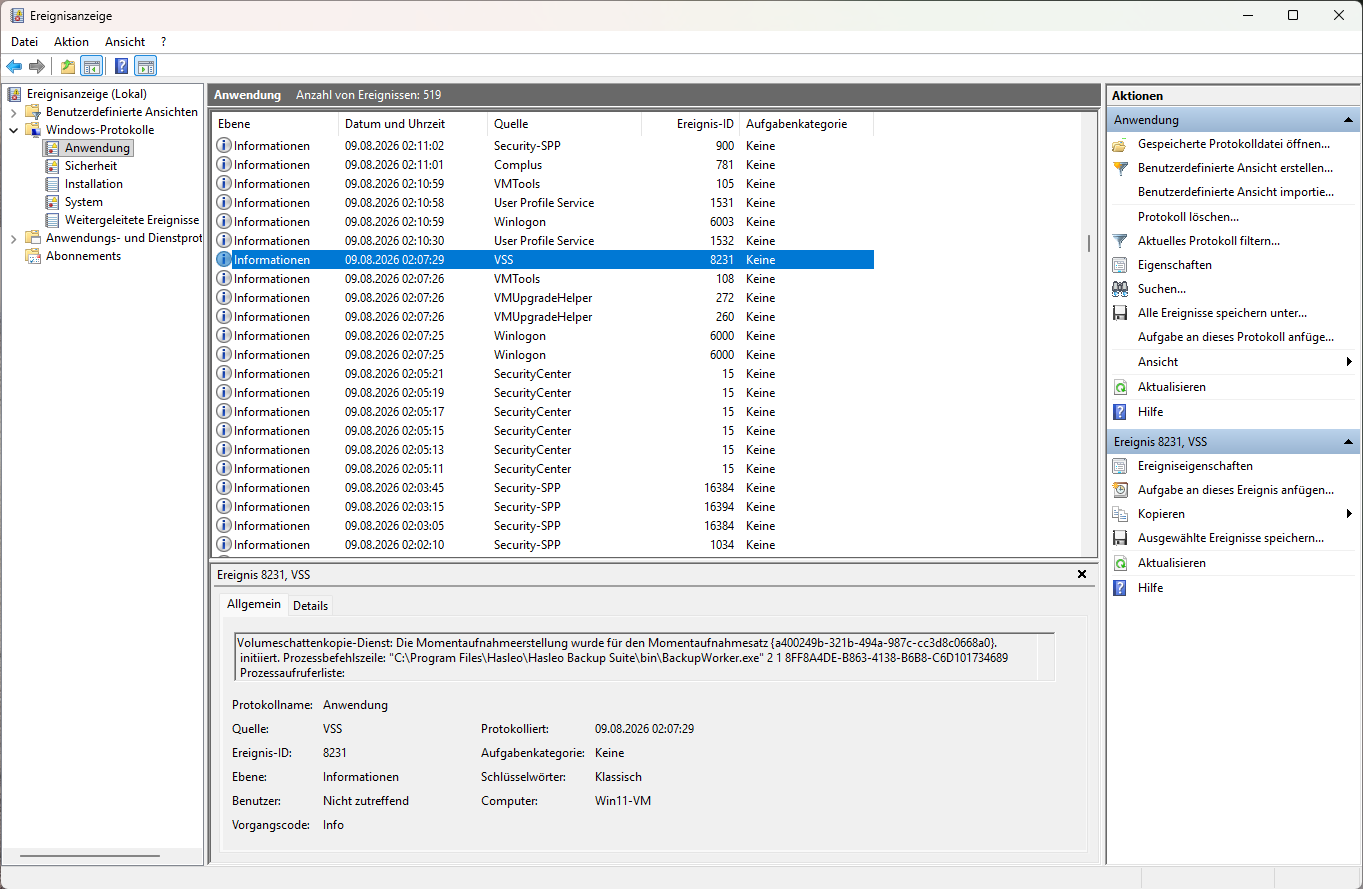The height and width of the screenshot is (889, 1363).
Task: Click Benutzerdefinierte Ansicht importieren action
Action: pyautogui.click(x=1235, y=192)
